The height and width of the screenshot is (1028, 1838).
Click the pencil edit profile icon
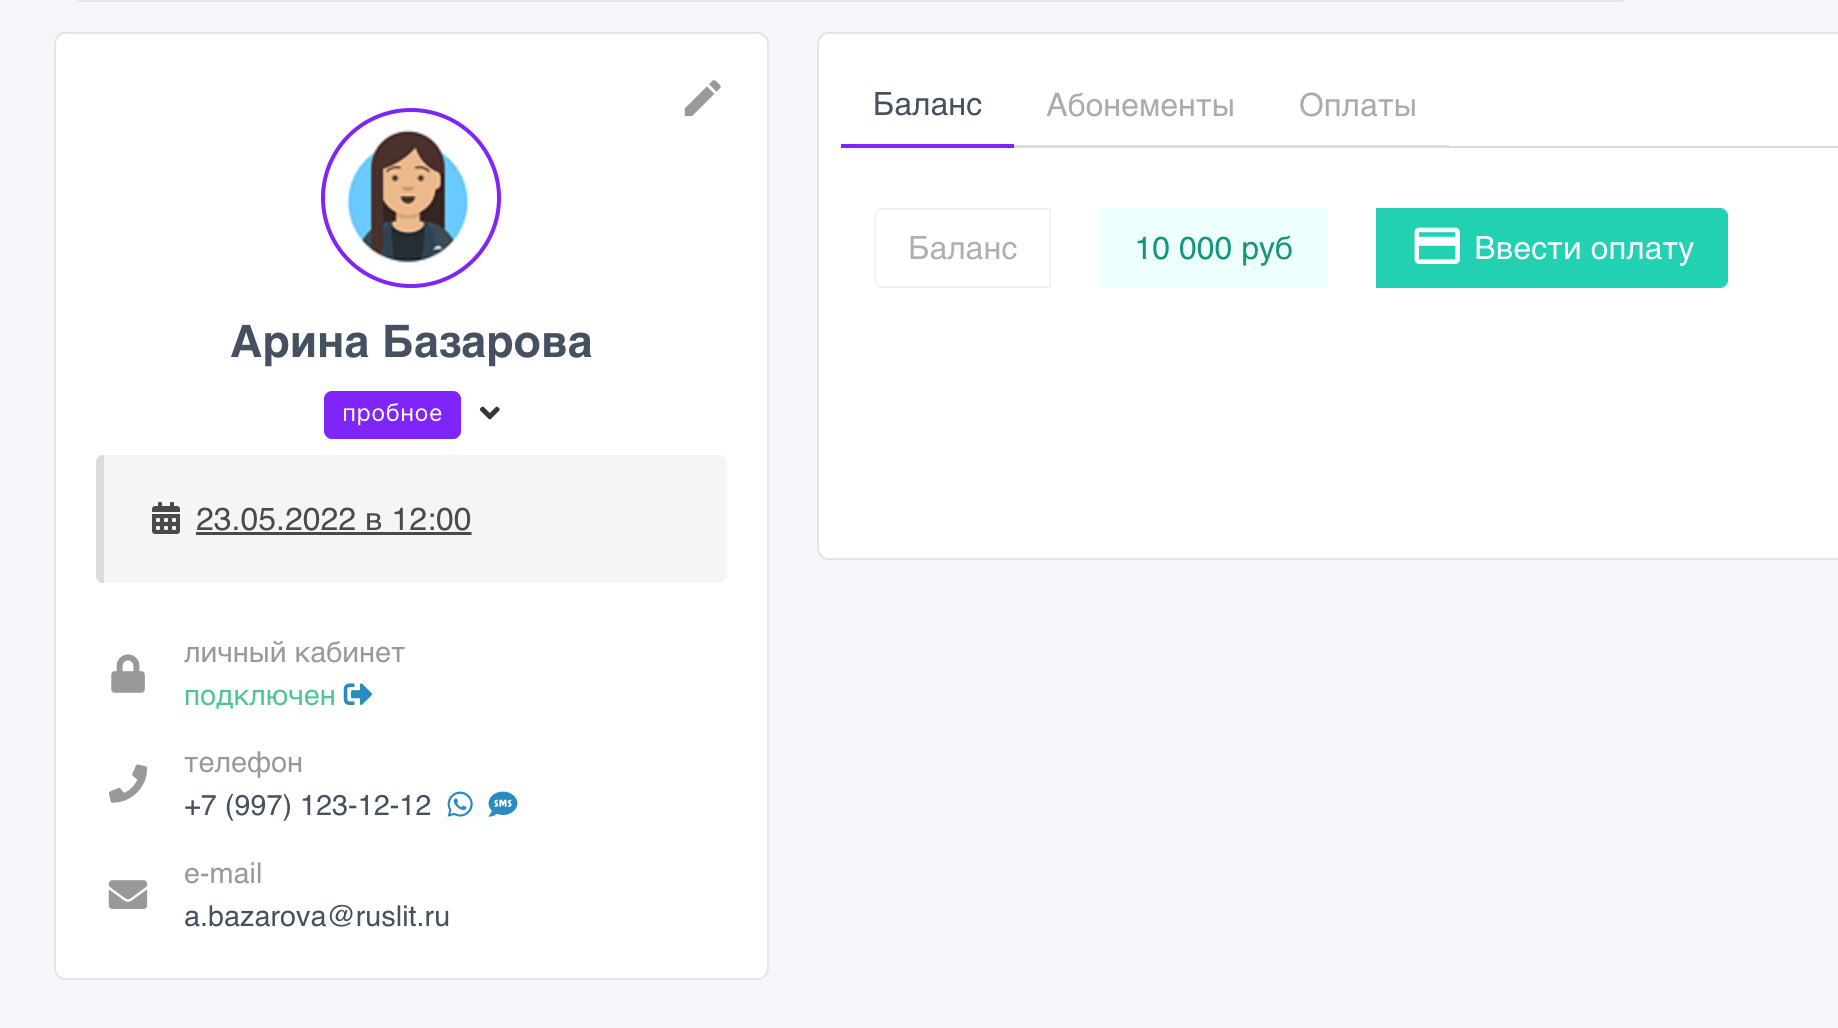tap(702, 98)
